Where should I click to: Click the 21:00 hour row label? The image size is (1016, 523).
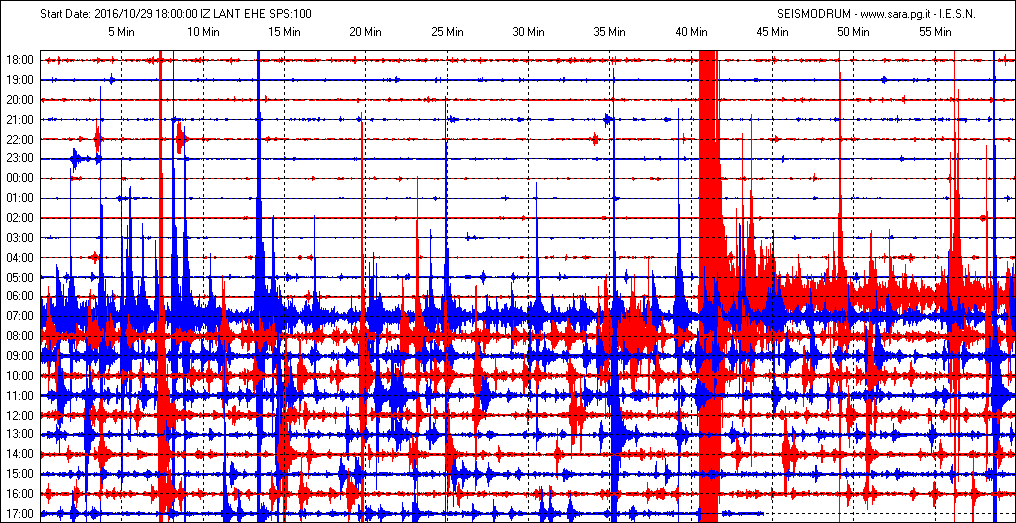pyautogui.click(x=19, y=120)
